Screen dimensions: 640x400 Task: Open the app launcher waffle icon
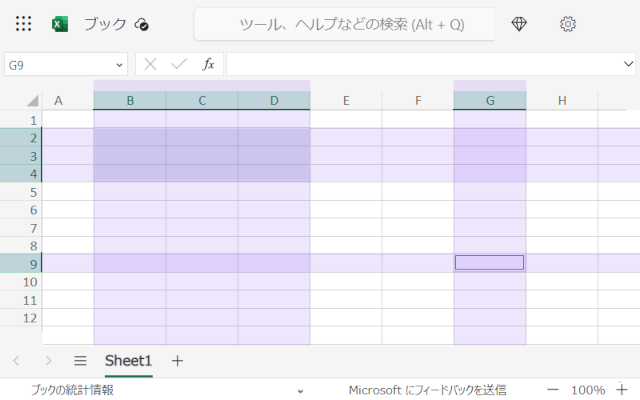click(24, 24)
